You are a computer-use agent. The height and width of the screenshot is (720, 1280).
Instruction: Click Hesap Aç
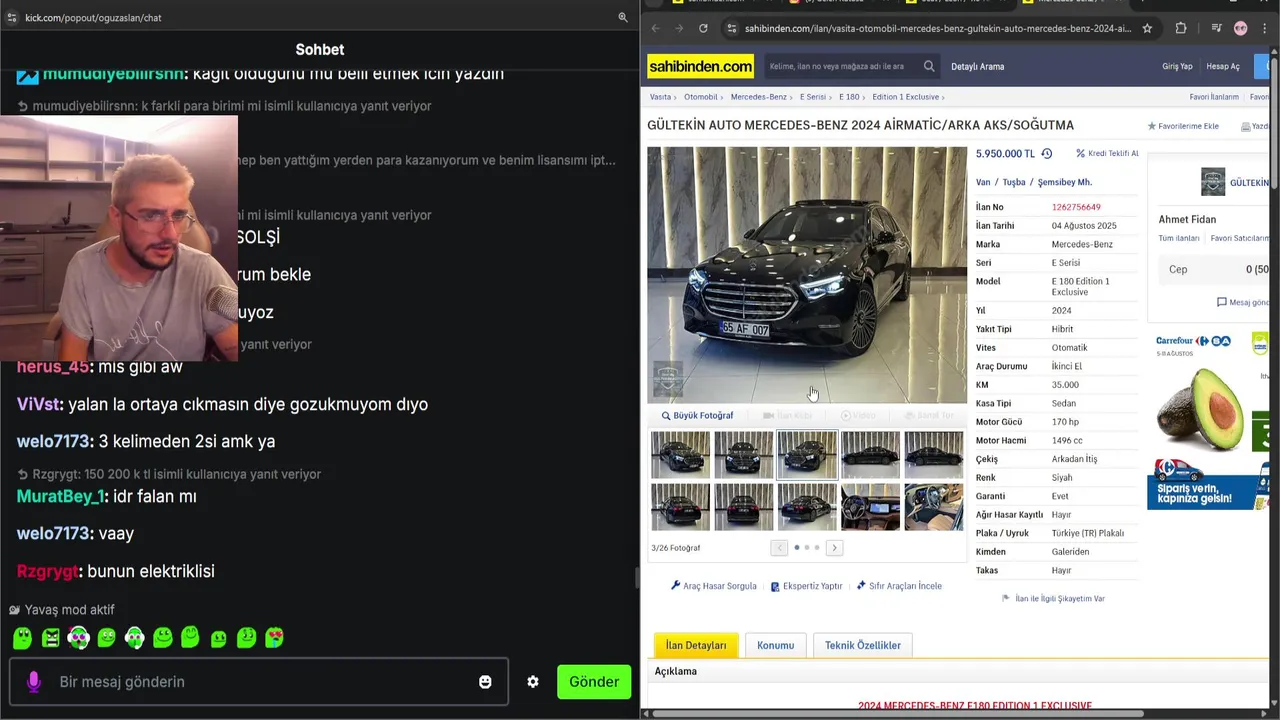(1222, 66)
